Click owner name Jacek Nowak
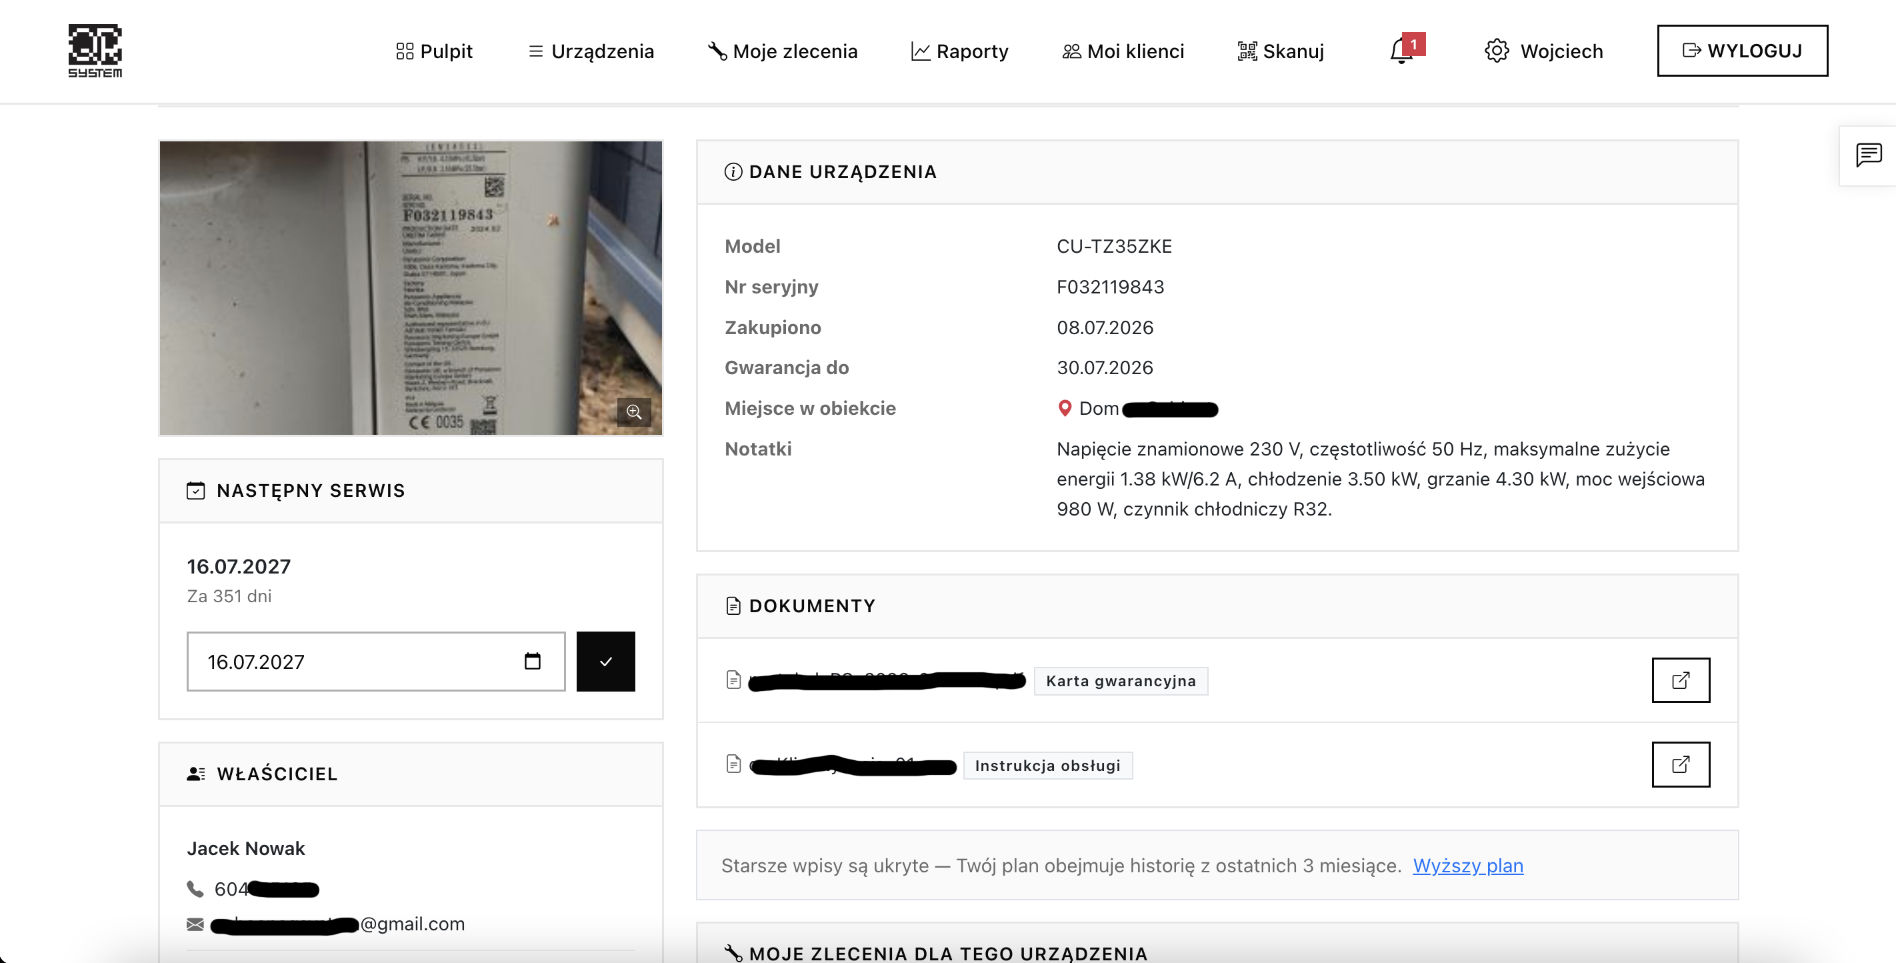 [246, 848]
